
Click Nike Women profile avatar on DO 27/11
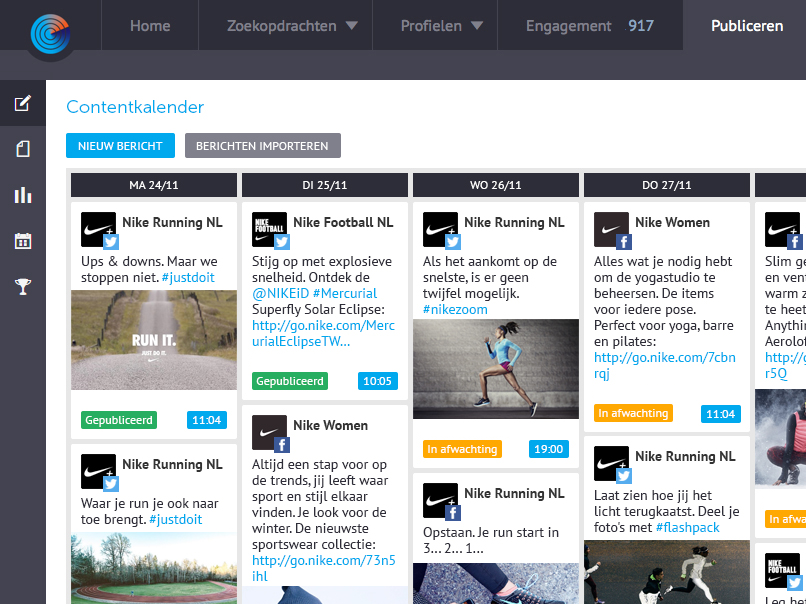(612, 229)
